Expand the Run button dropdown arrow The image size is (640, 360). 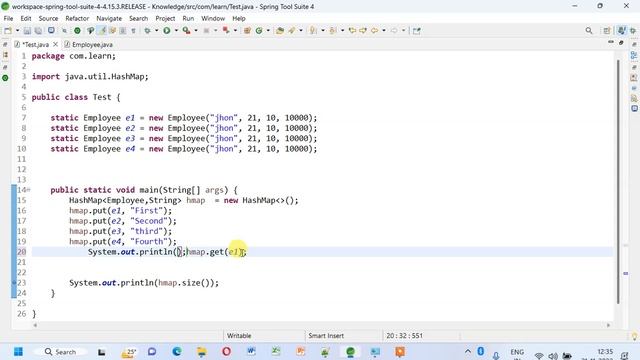[x=176, y=31]
